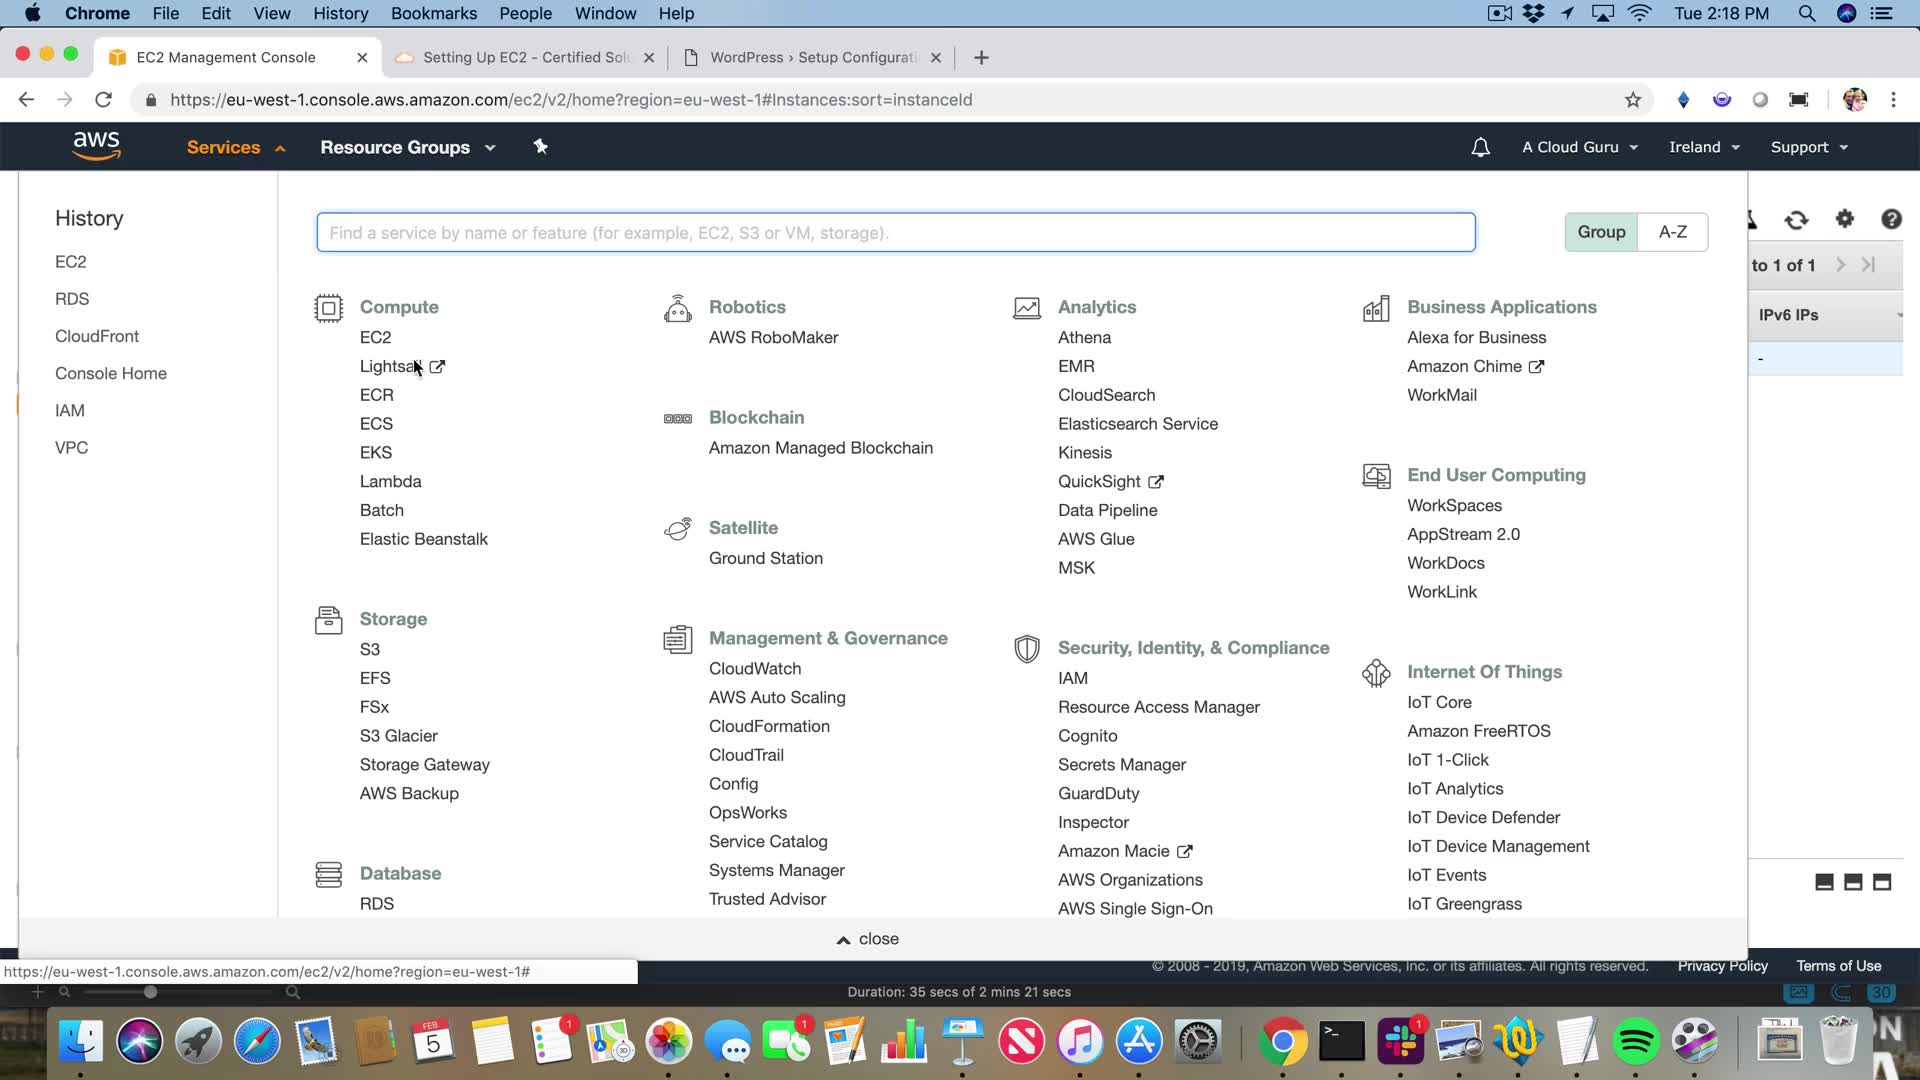Switch services view to A-Z
Image resolution: width=1920 pixels, height=1080 pixels.
pos(1672,232)
